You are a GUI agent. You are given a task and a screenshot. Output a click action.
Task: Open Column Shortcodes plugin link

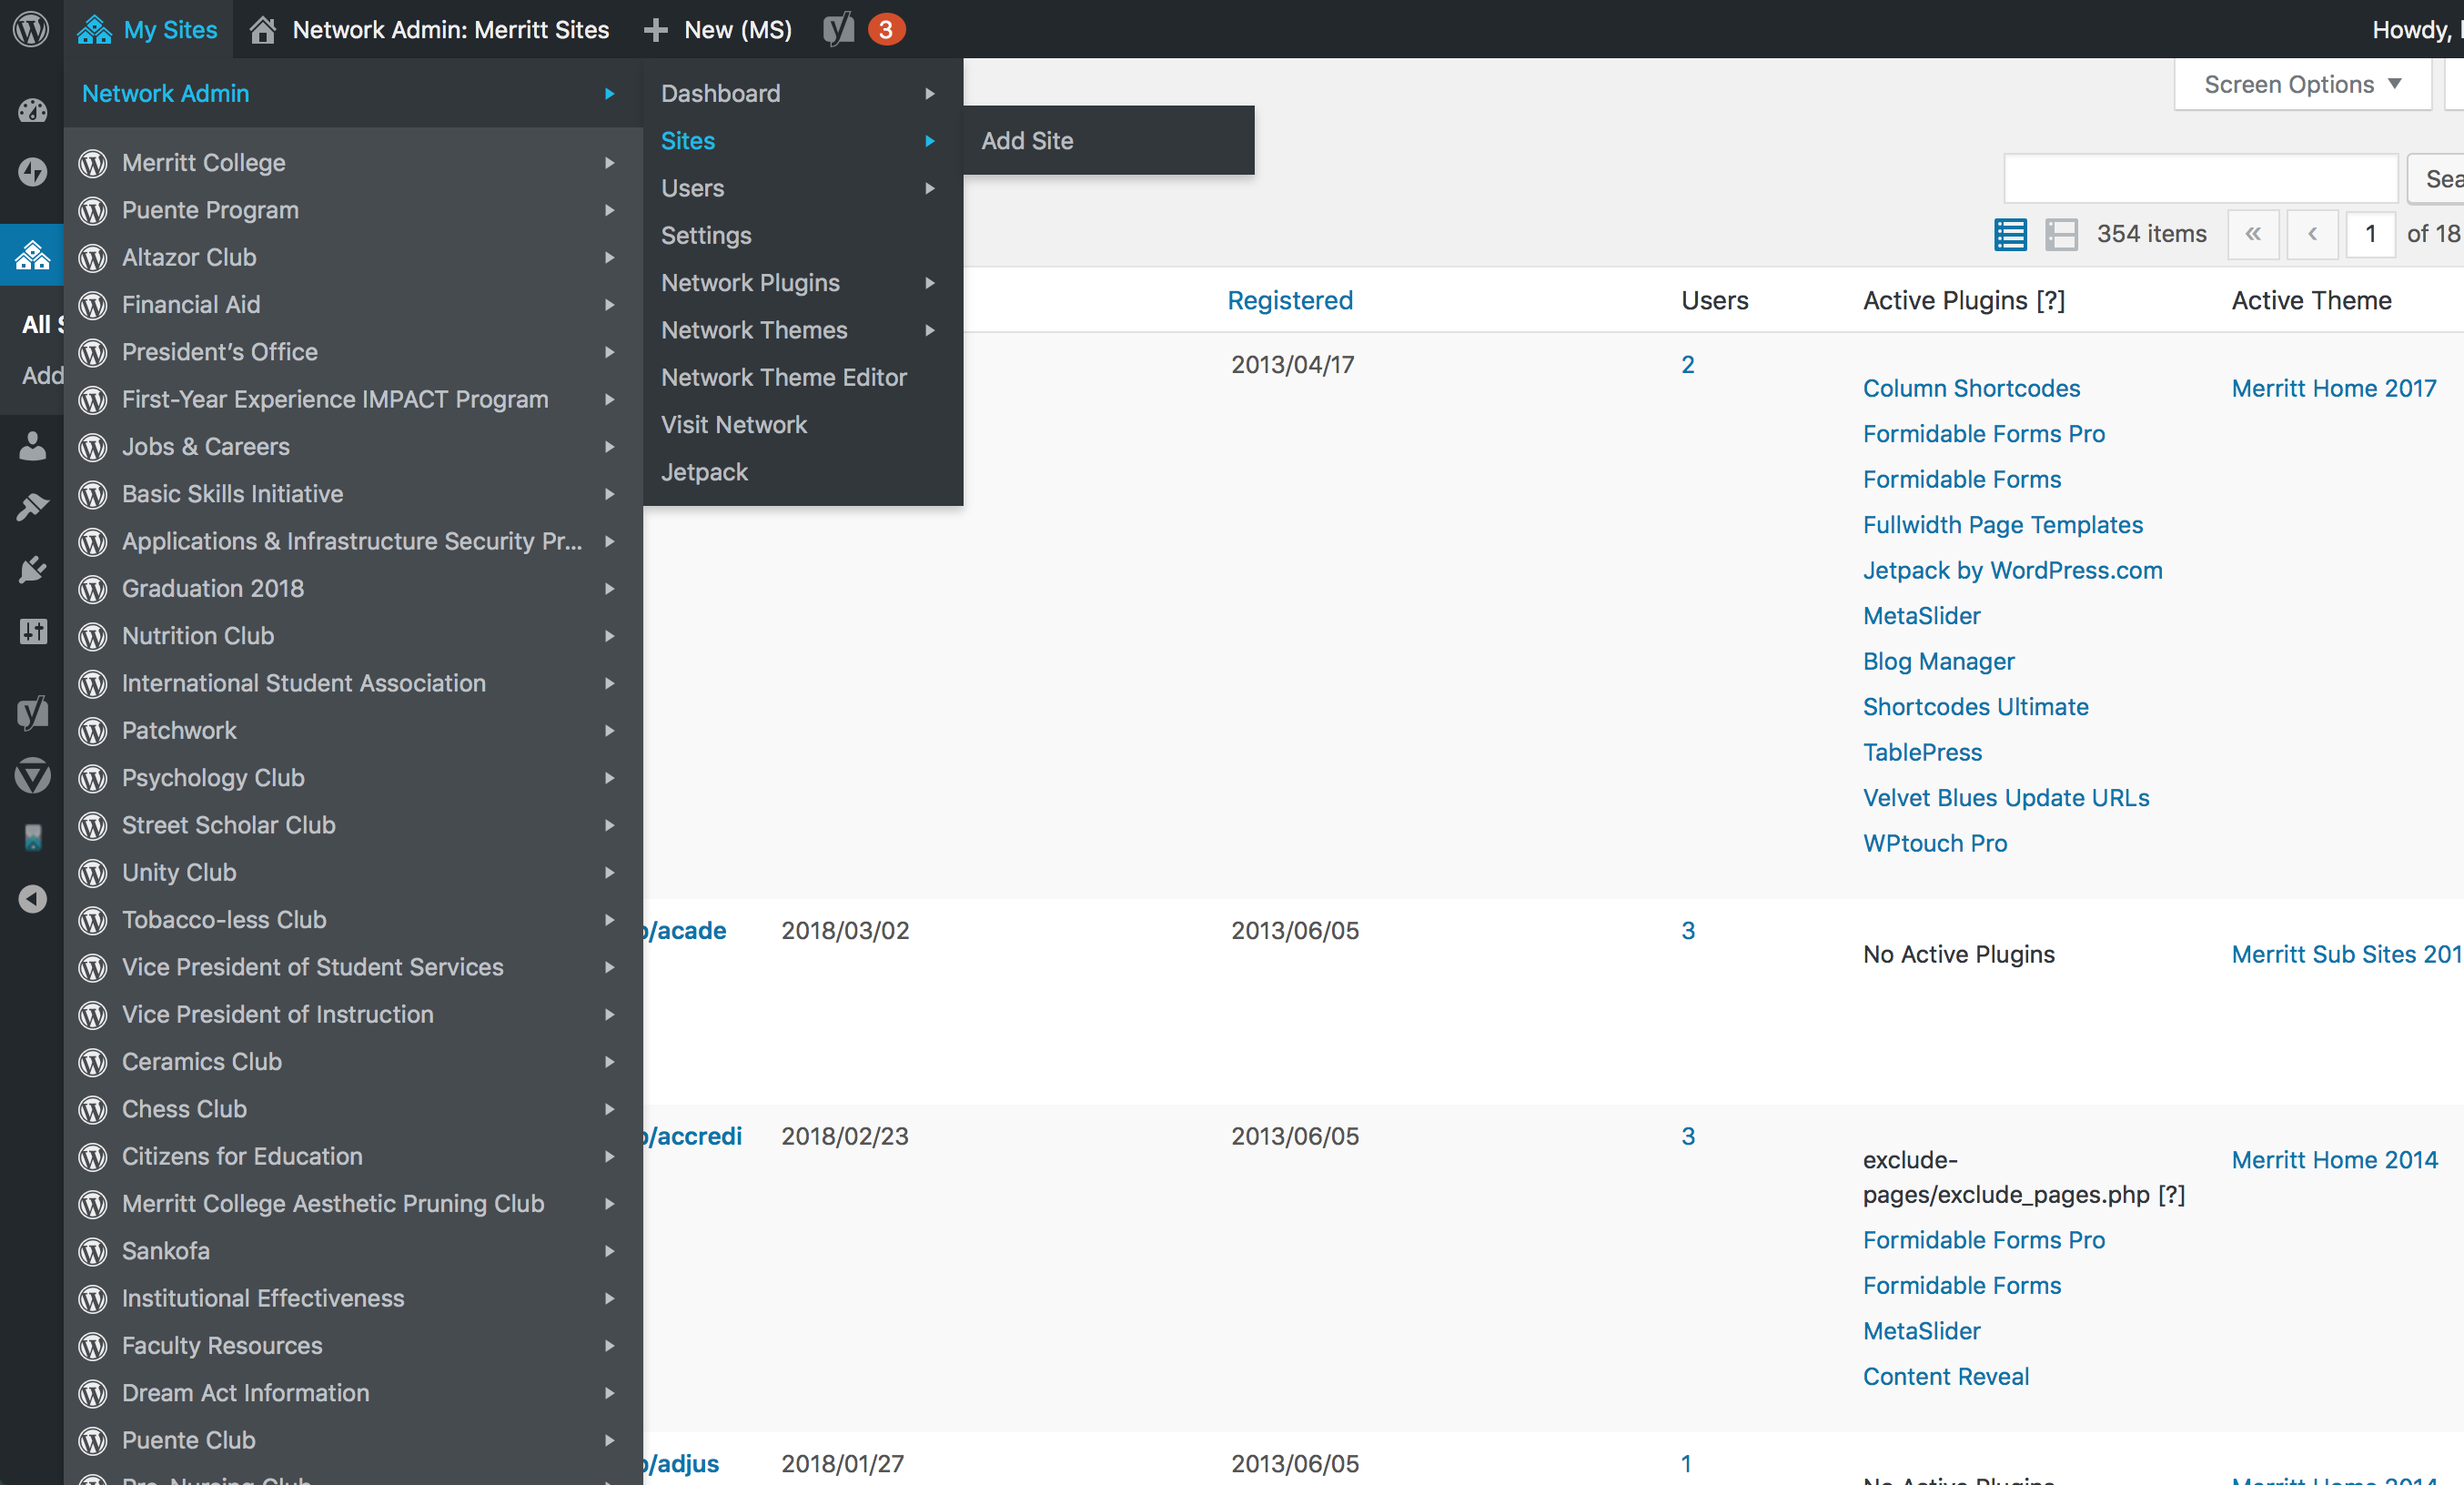1971,388
